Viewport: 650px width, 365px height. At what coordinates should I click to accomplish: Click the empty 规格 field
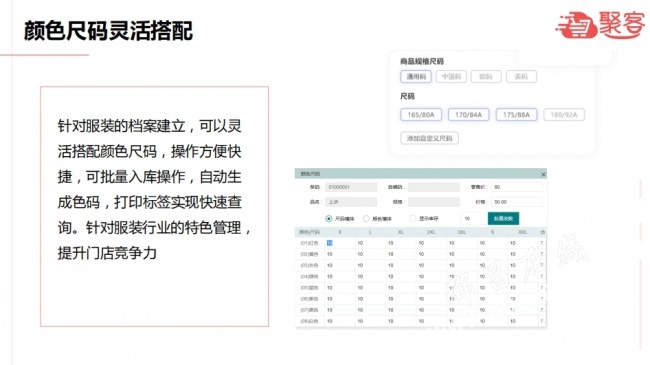434,202
